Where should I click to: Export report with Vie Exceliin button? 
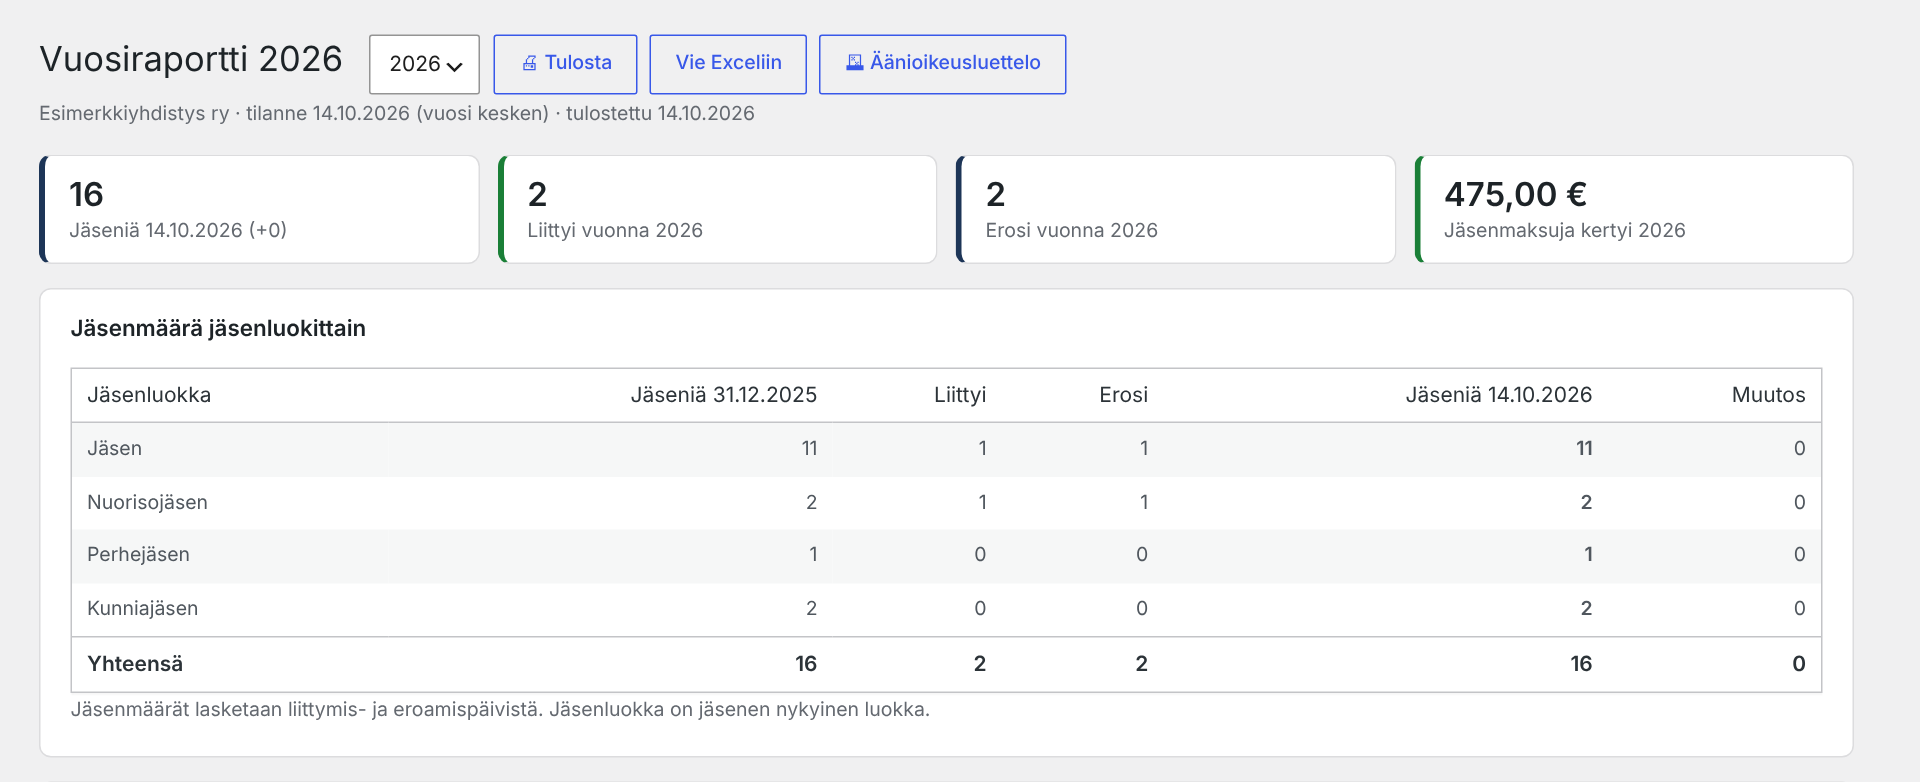(x=728, y=64)
